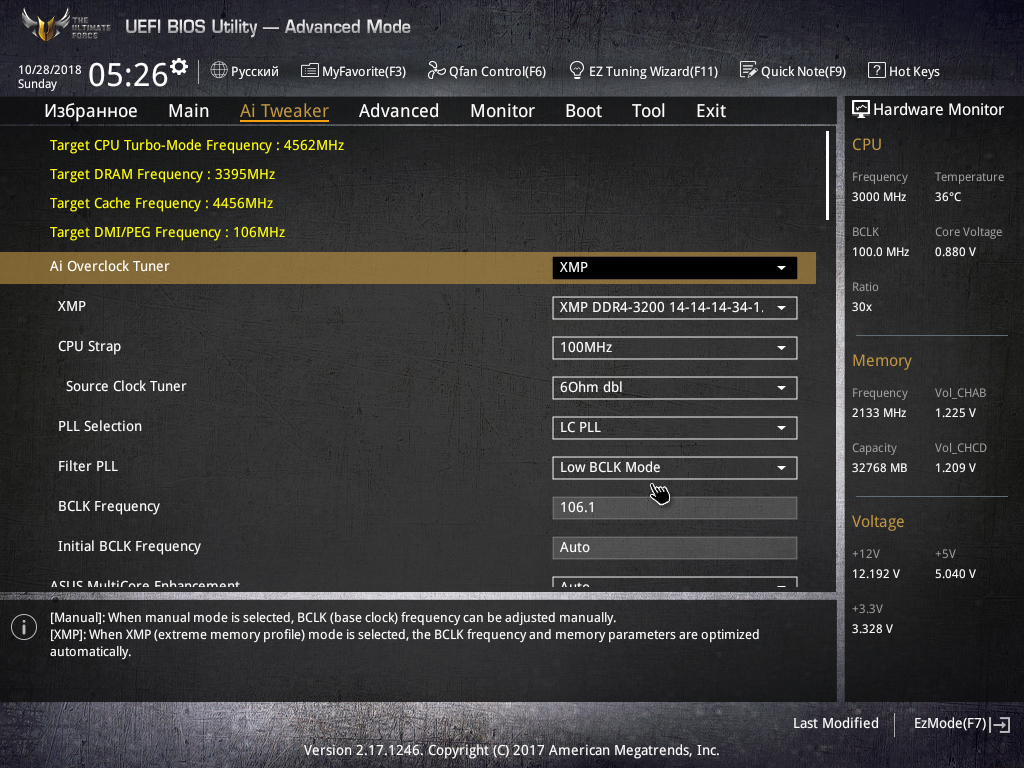Launch EZ Tuning Wizard(F11)

[653, 71]
